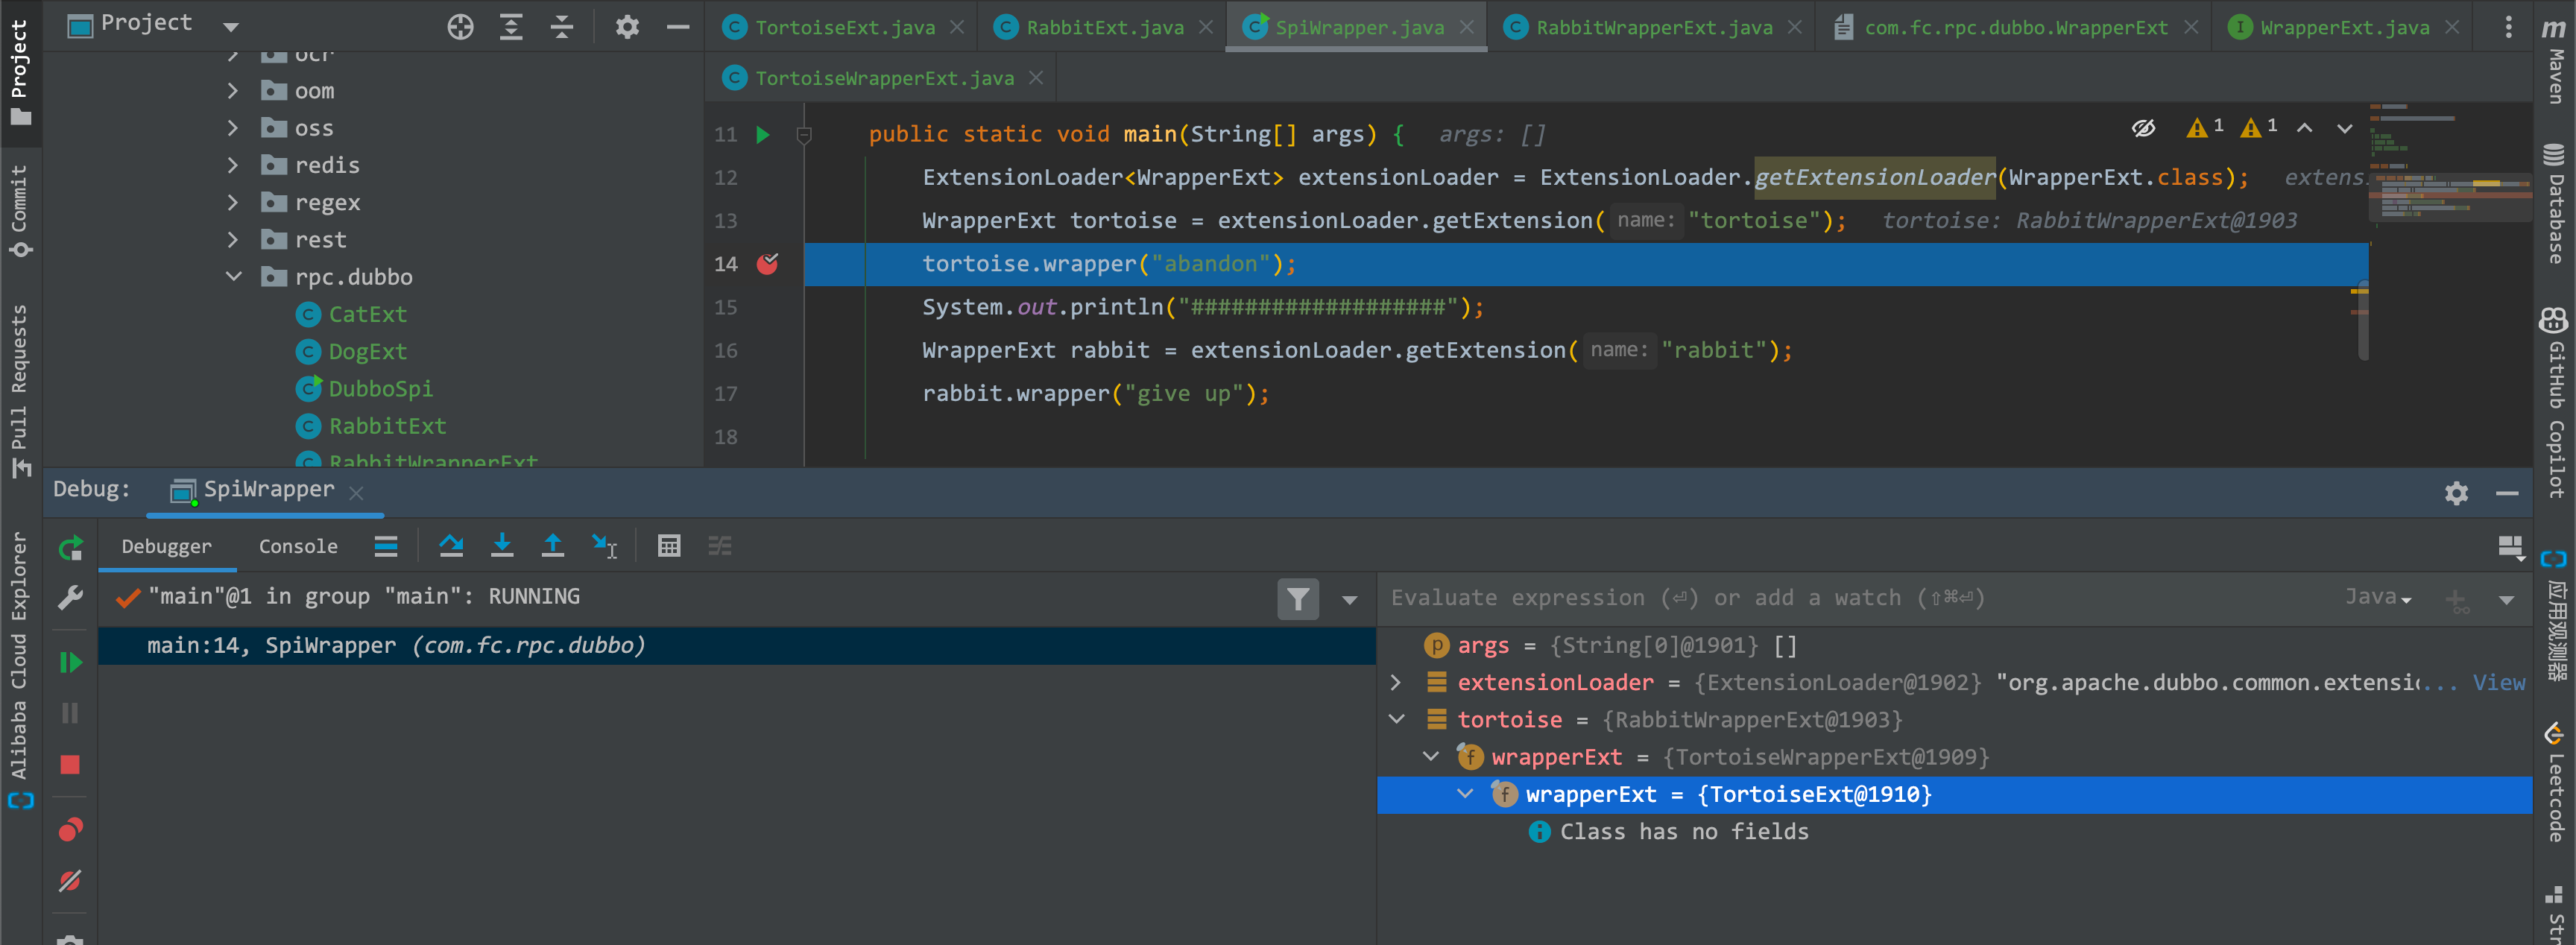The image size is (2576, 945).
Task: Switch to RabbitWrapperExt.java tab
Action: click(1654, 27)
